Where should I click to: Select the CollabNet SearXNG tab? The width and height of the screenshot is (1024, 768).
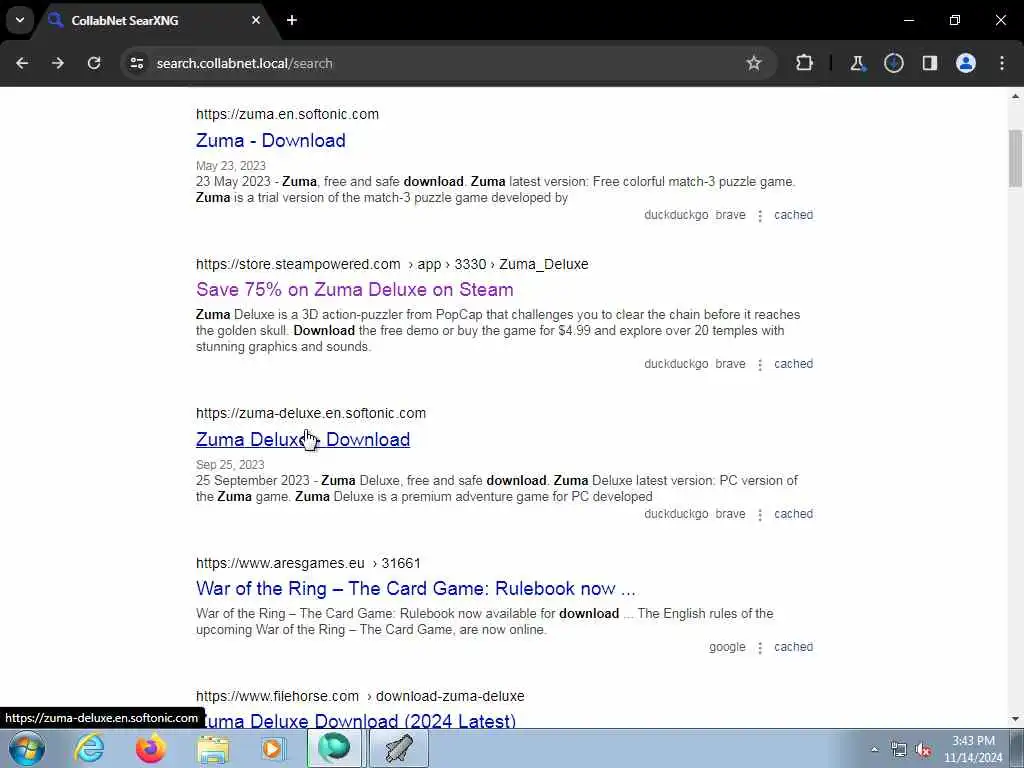153,20
